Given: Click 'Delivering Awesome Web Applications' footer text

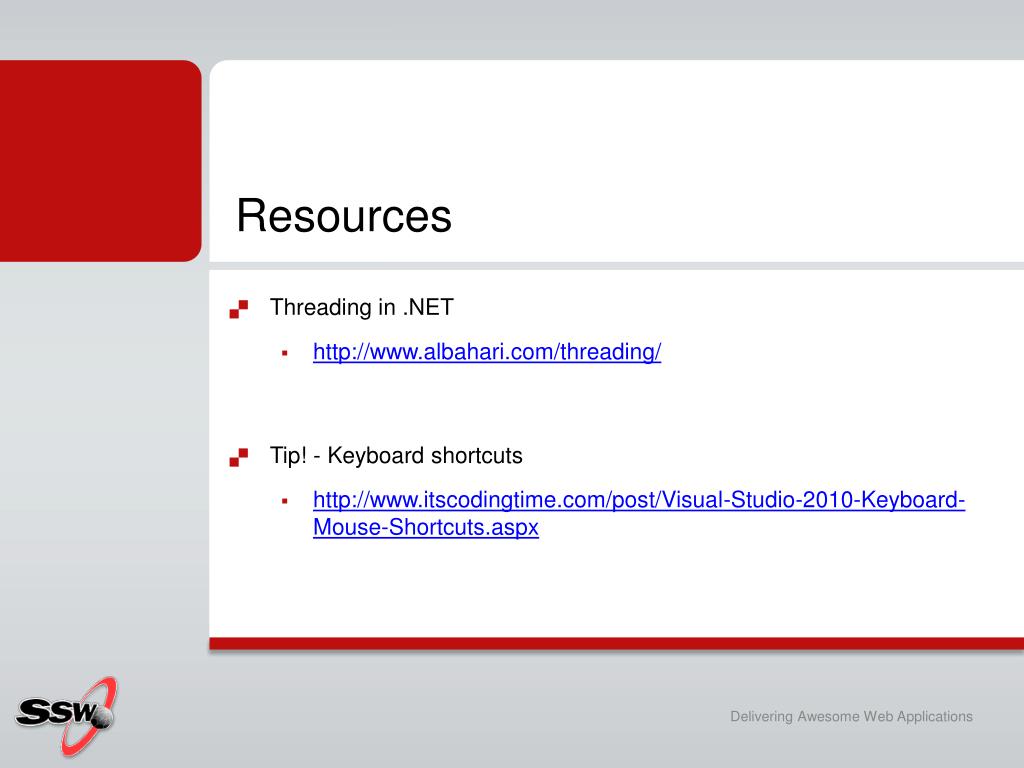Looking at the screenshot, I should [851, 716].
